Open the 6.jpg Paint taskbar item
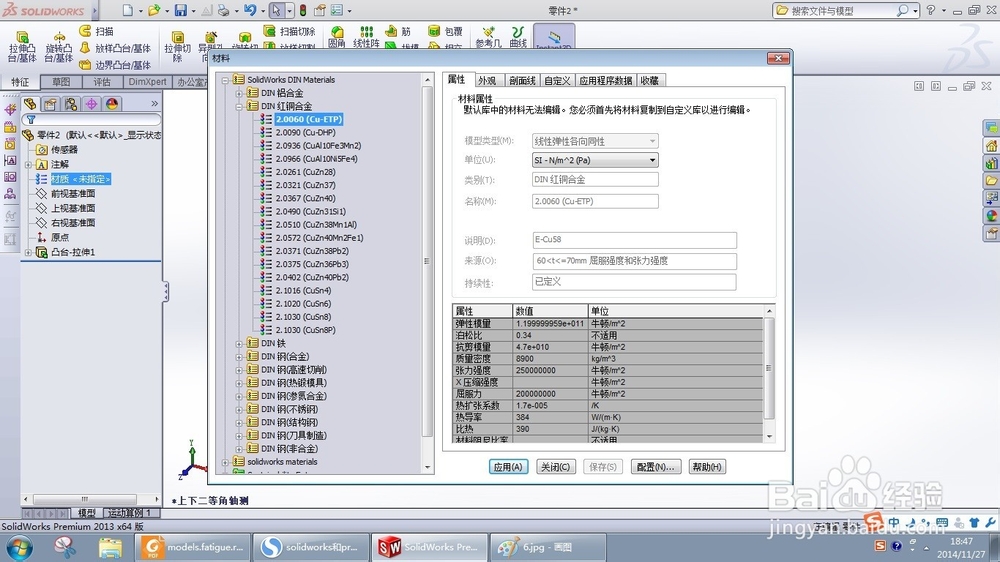This screenshot has height=562, width=1000. point(547,547)
